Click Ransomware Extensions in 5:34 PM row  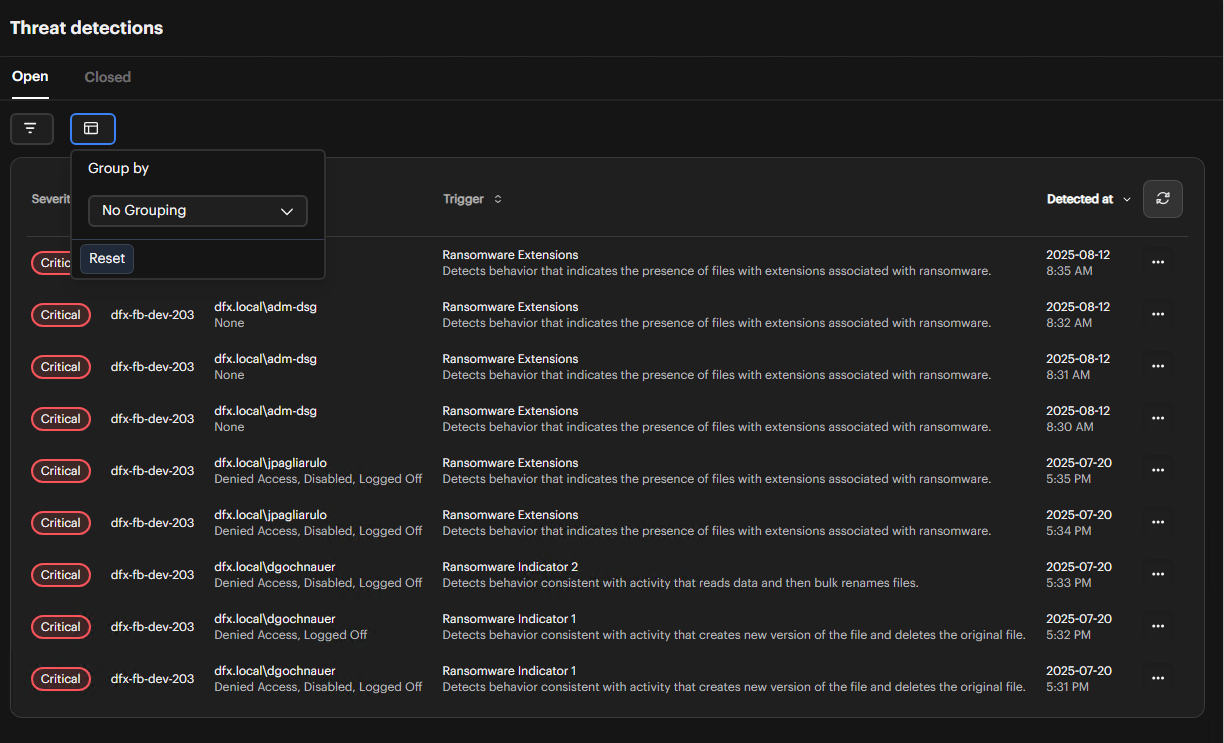510,515
